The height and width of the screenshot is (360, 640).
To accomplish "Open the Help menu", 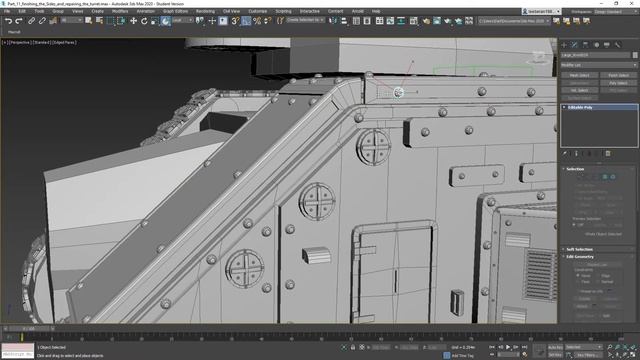I will (x=376, y=11).
